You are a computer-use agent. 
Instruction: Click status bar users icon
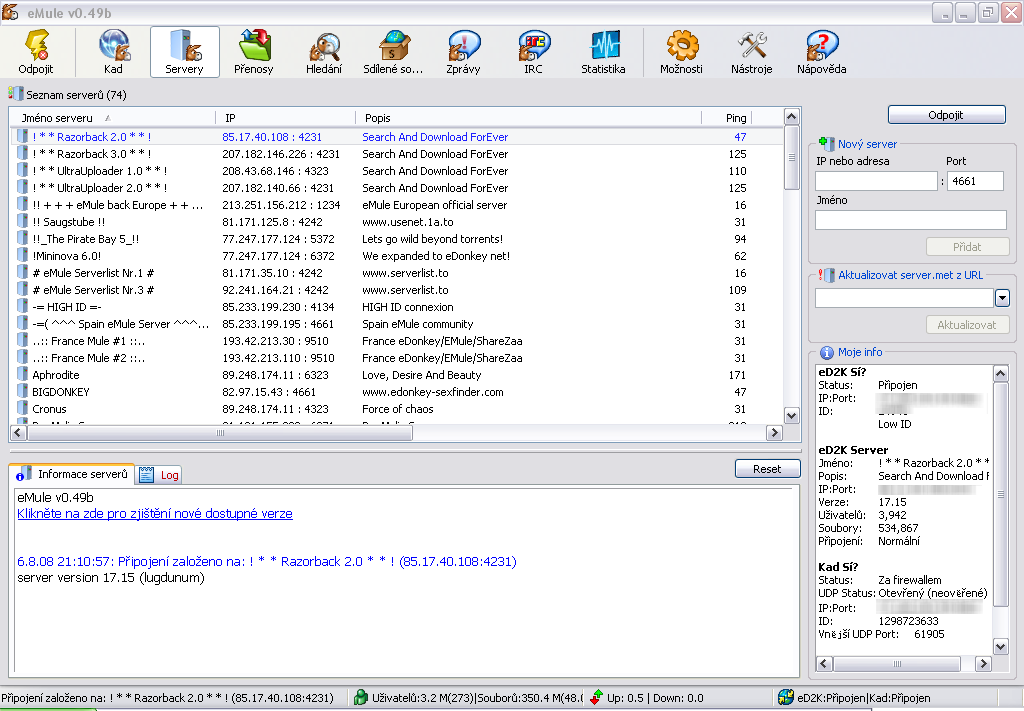tap(360, 698)
